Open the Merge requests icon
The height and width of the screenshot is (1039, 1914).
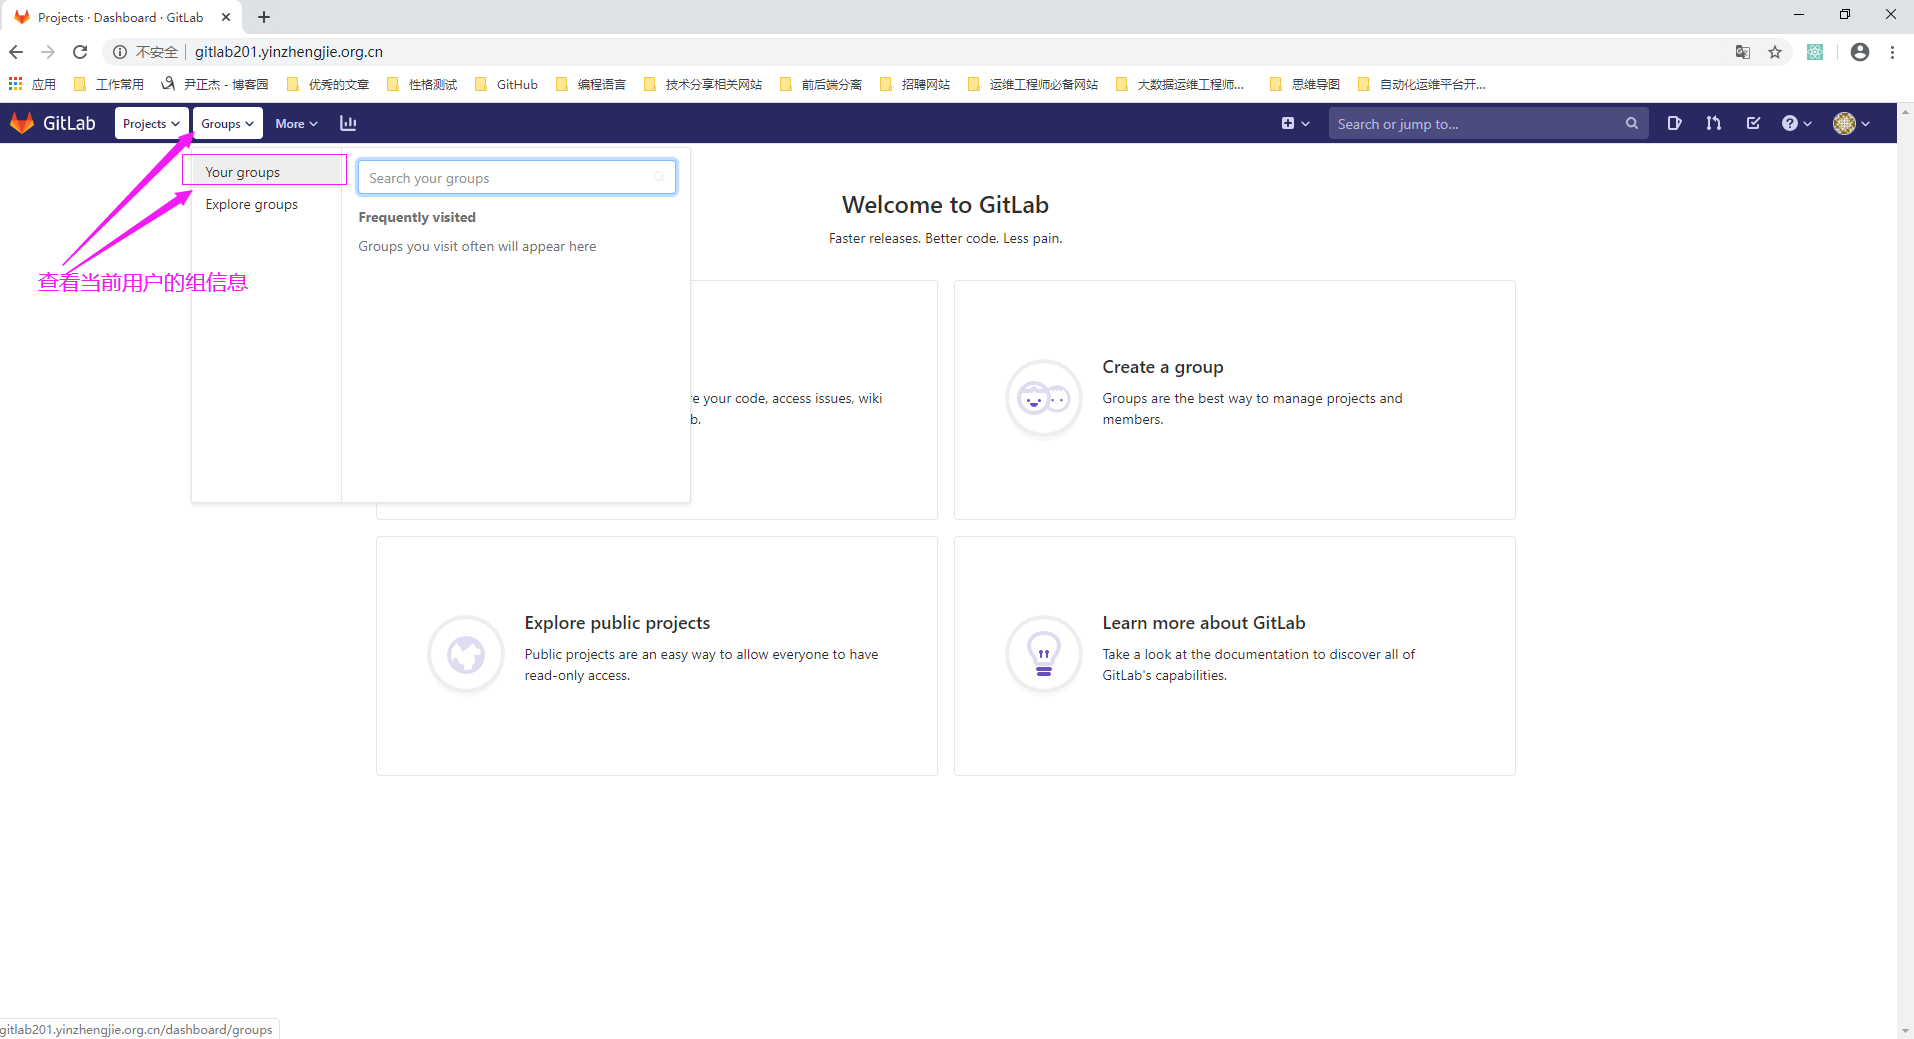(x=1714, y=123)
